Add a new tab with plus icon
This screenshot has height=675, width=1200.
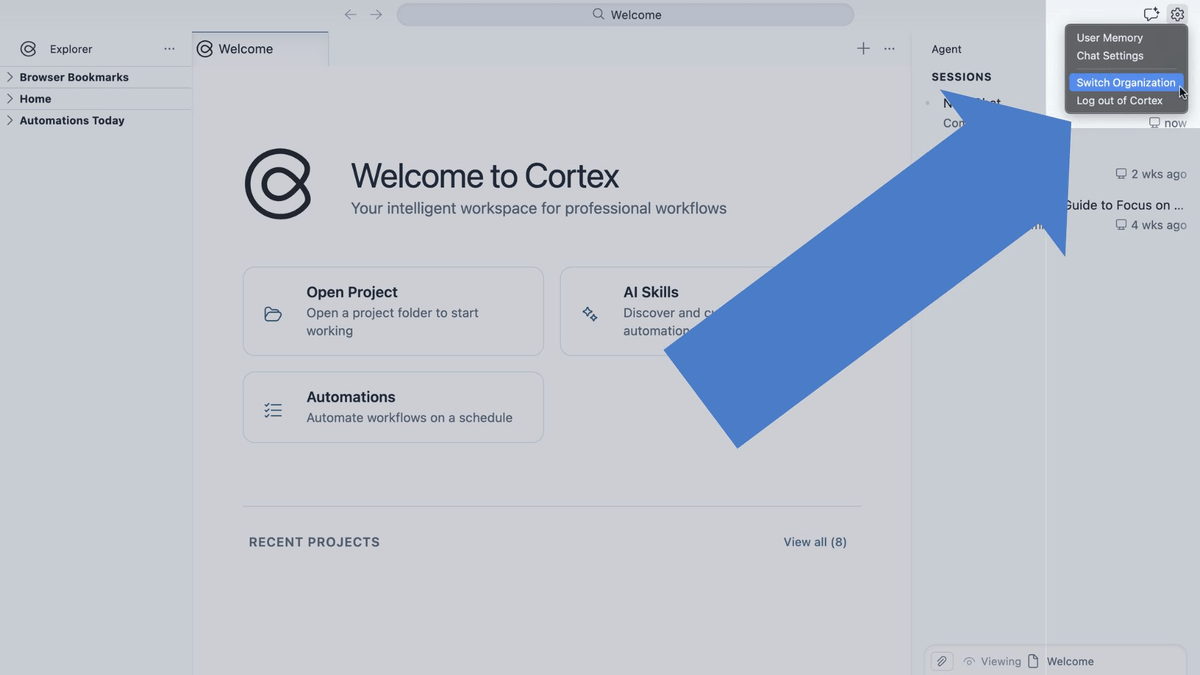pos(863,49)
